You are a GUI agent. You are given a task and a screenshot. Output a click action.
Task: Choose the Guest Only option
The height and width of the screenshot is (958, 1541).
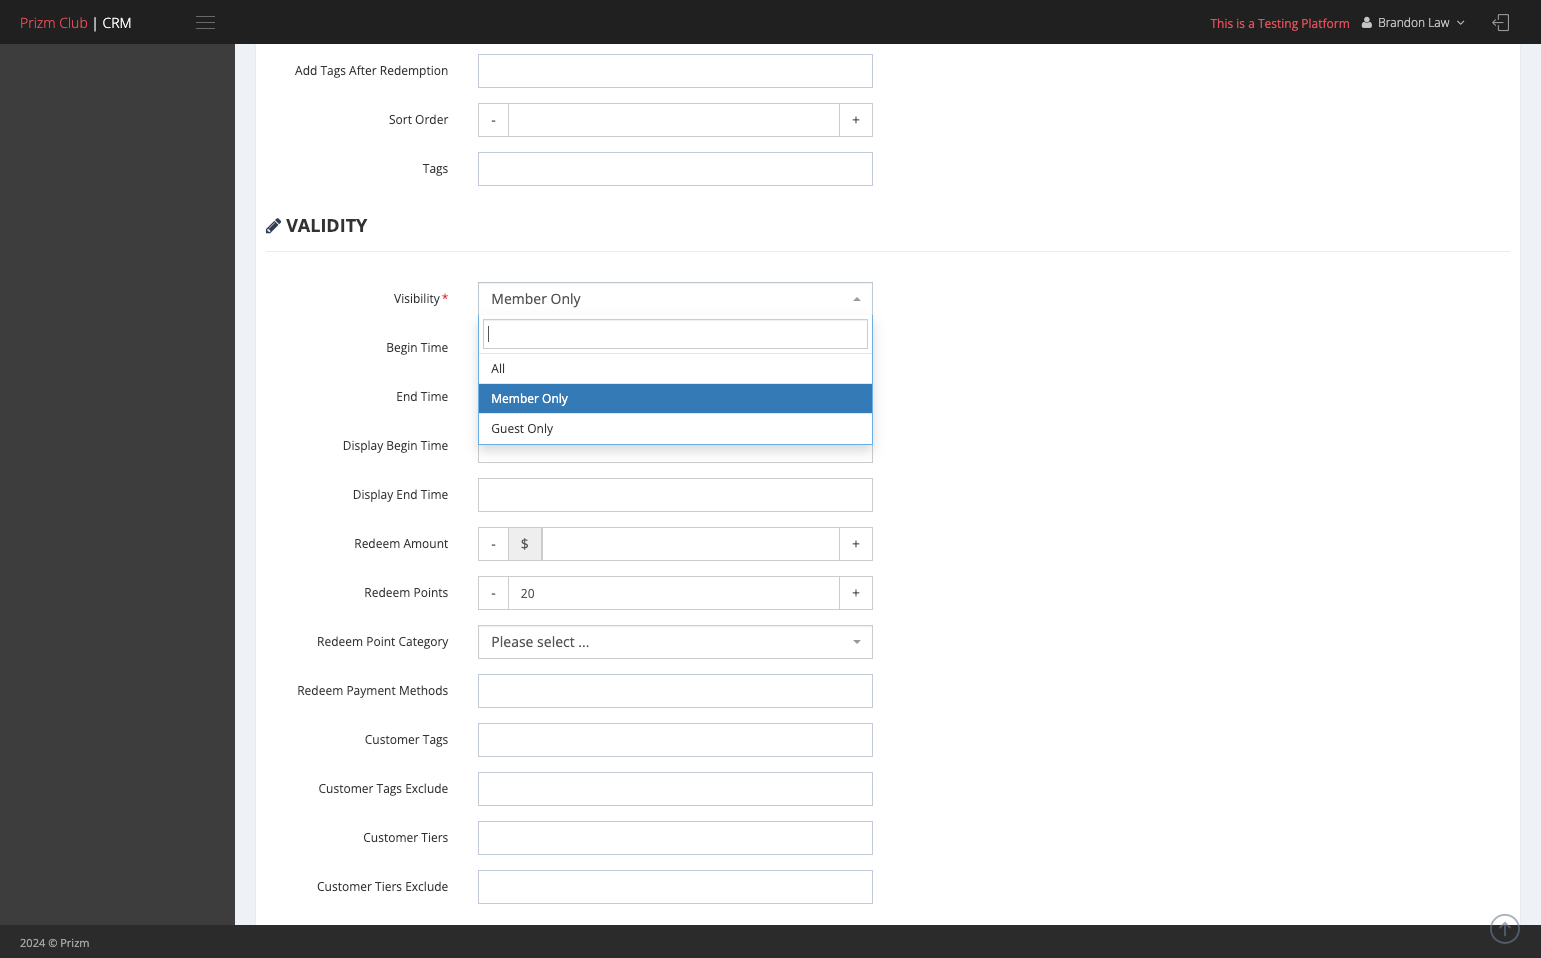[675, 429]
